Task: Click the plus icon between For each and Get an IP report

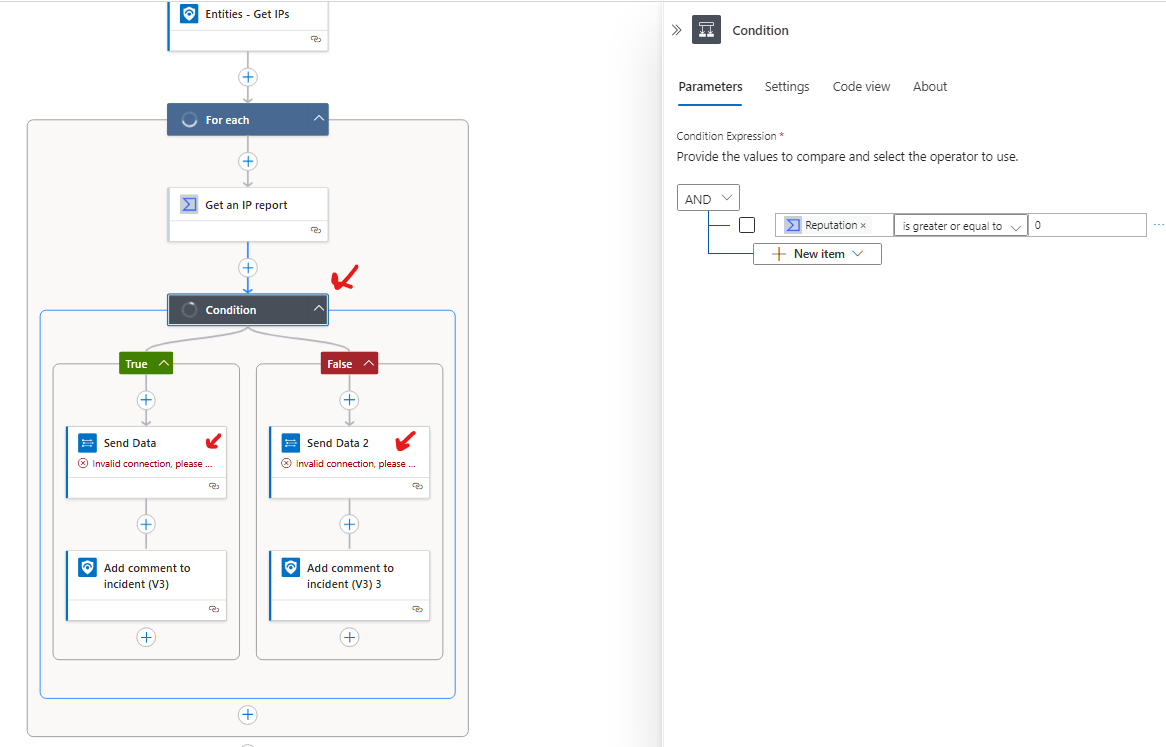Action: 247,161
